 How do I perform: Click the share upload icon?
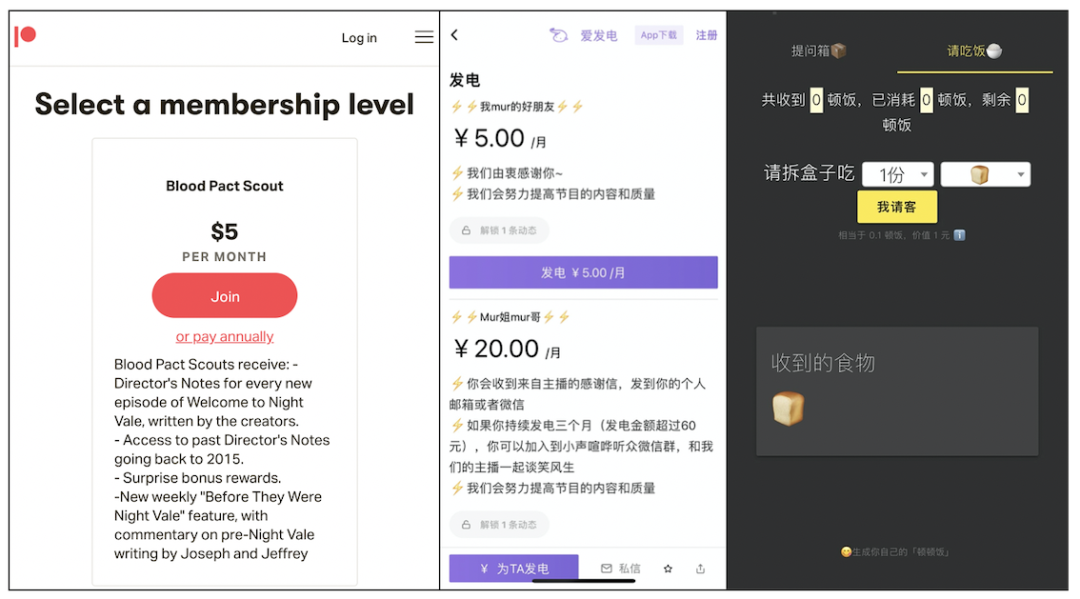click(x=700, y=569)
